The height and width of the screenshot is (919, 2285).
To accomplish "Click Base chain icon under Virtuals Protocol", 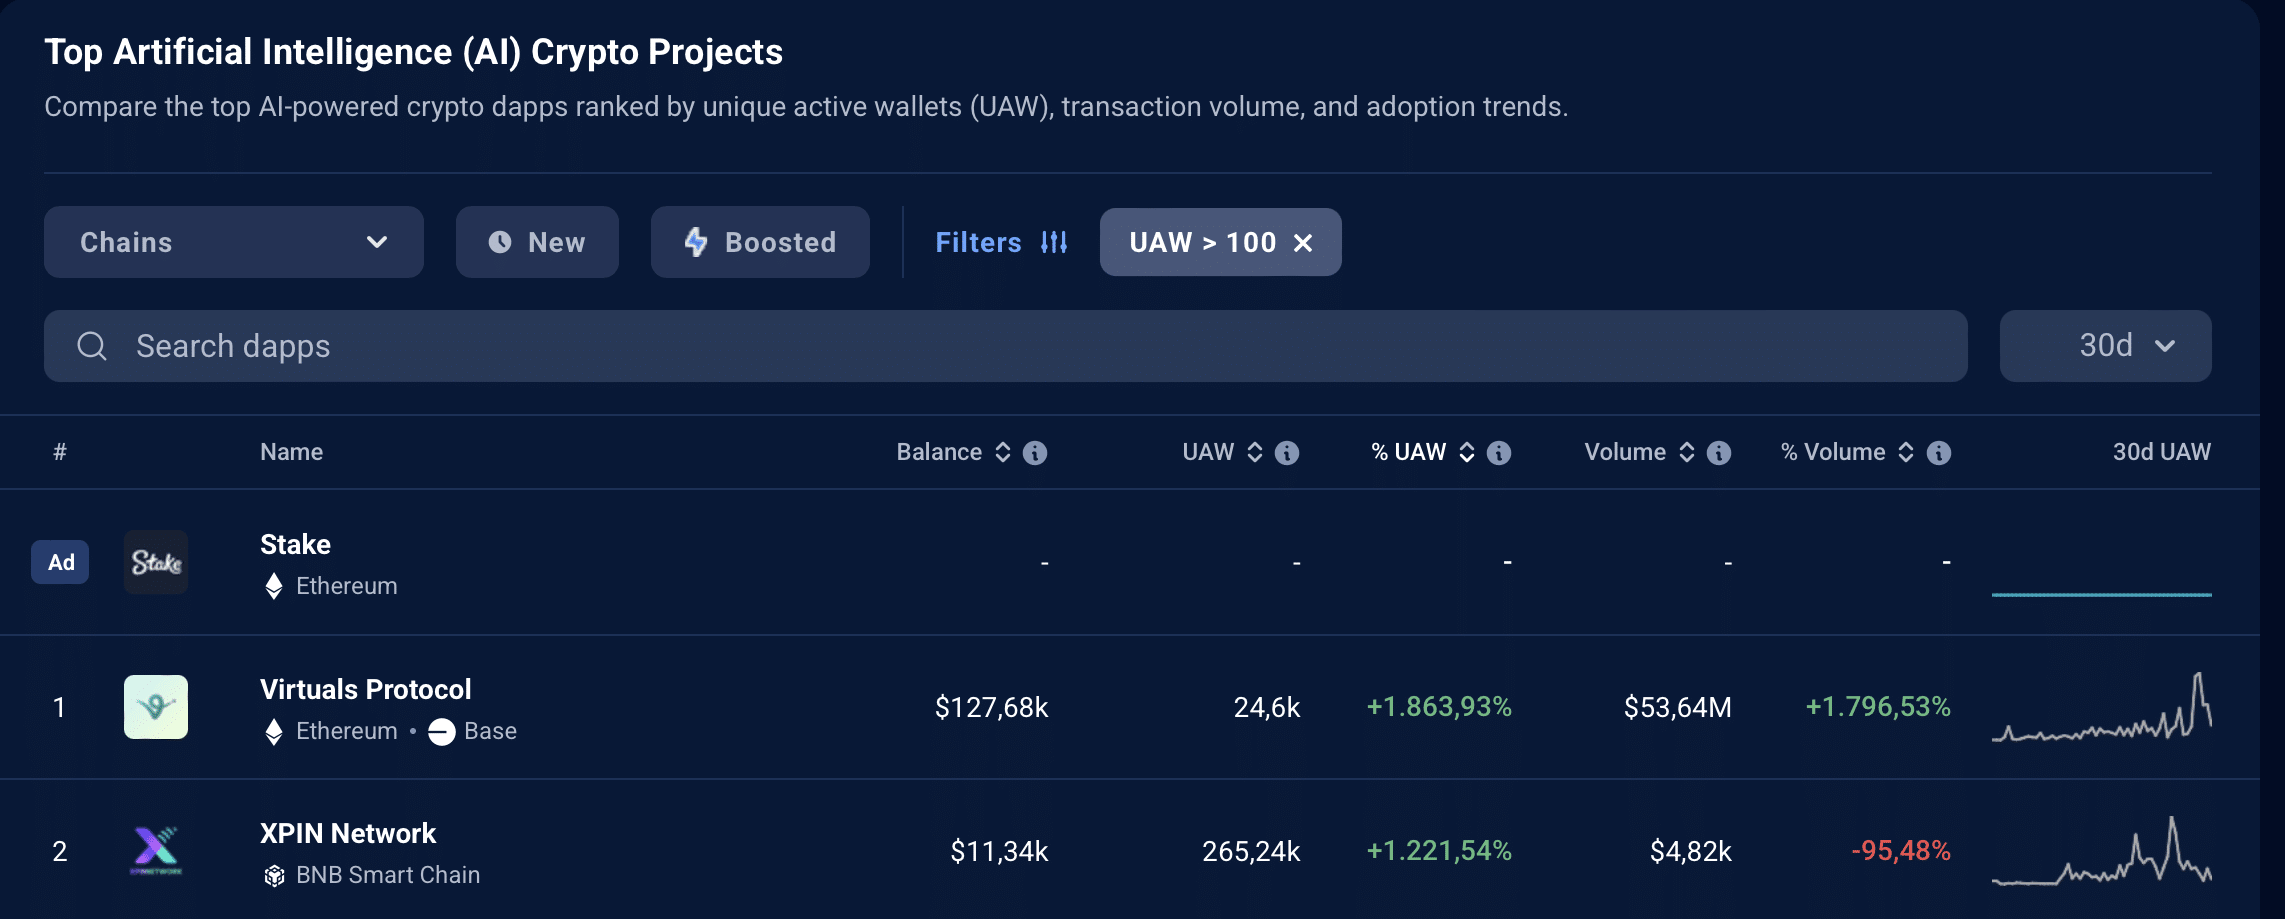I will (x=441, y=732).
